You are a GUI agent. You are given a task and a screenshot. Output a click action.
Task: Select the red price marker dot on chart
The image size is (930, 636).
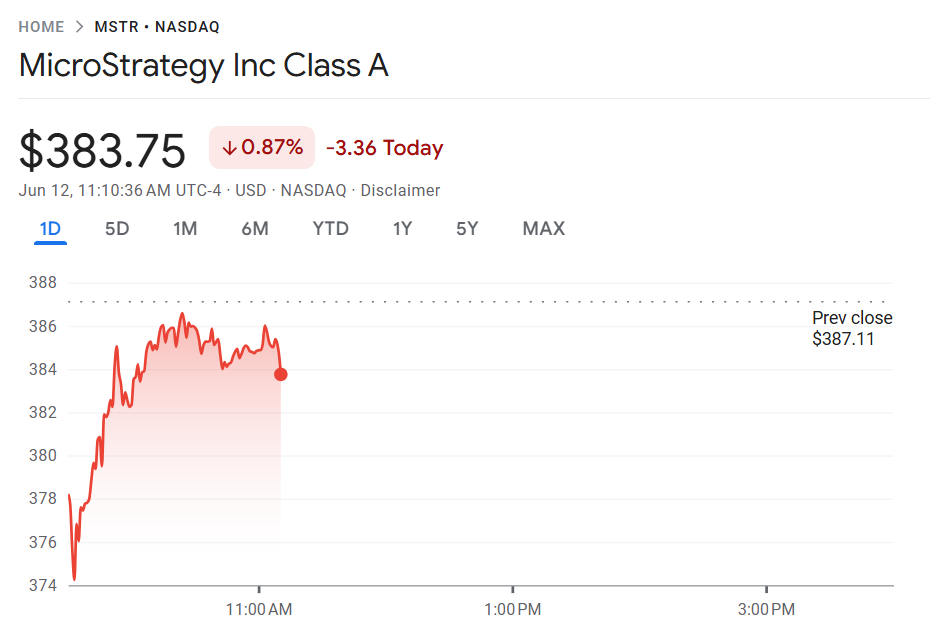click(x=281, y=374)
